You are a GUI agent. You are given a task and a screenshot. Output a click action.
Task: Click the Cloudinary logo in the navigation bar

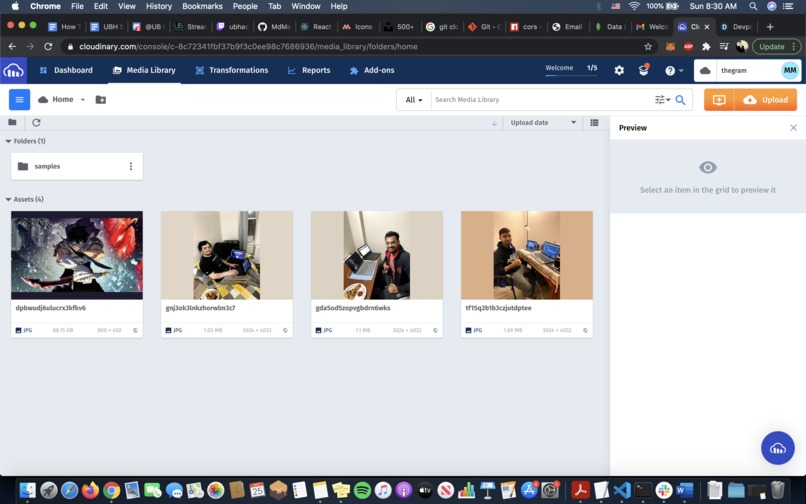(13, 70)
